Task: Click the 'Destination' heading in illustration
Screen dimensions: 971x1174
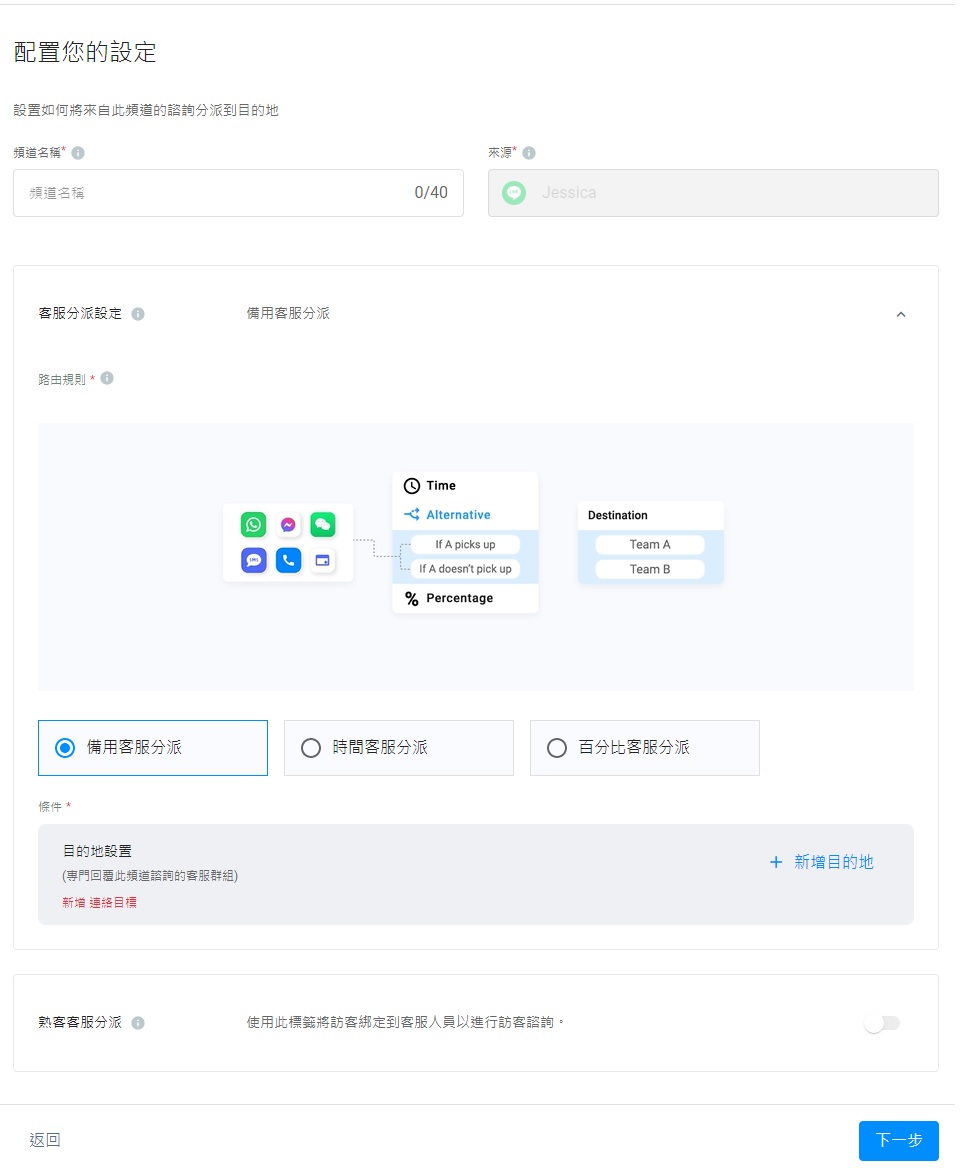Action: [x=618, y=515]
